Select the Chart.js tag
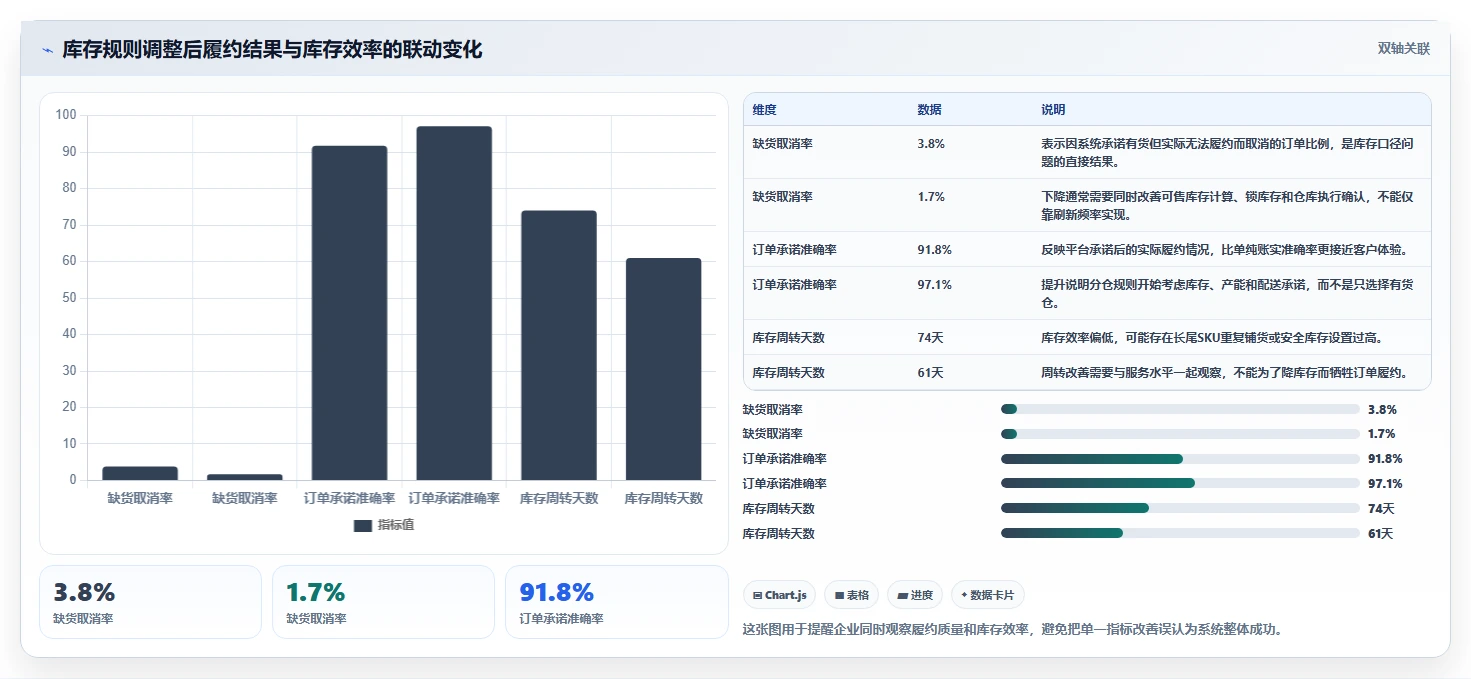This screenshot has height=679, width=1471. click(x=780, y=595)
